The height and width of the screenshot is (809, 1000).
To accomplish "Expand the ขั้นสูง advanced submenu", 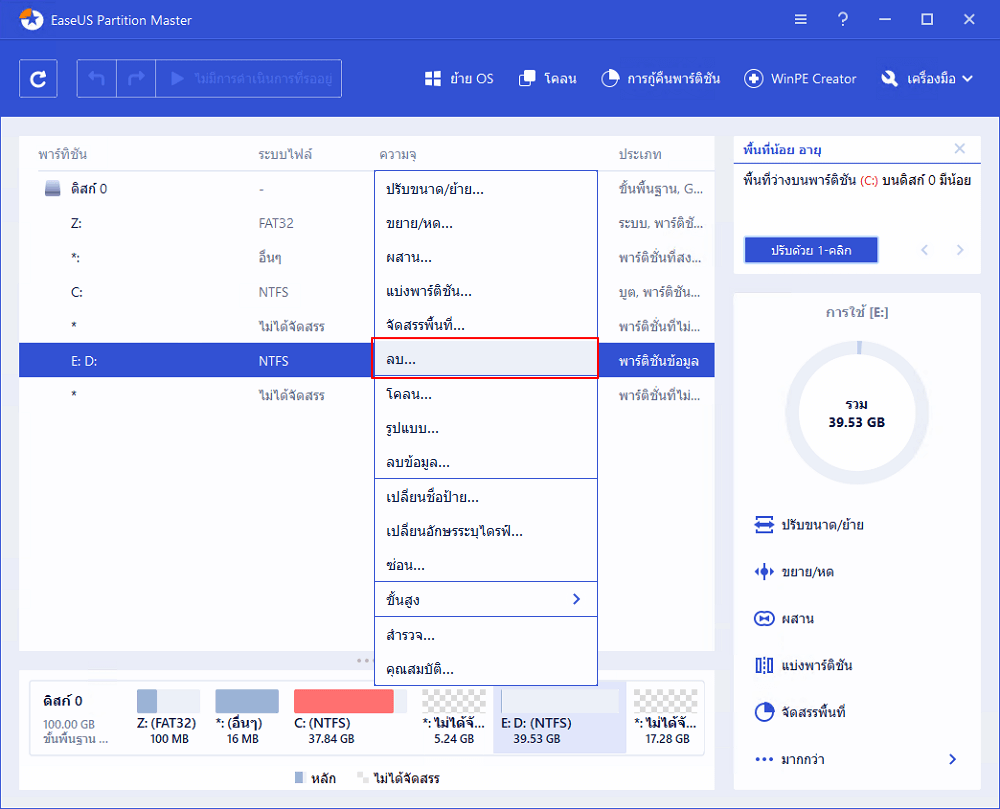I will (486, 599).
